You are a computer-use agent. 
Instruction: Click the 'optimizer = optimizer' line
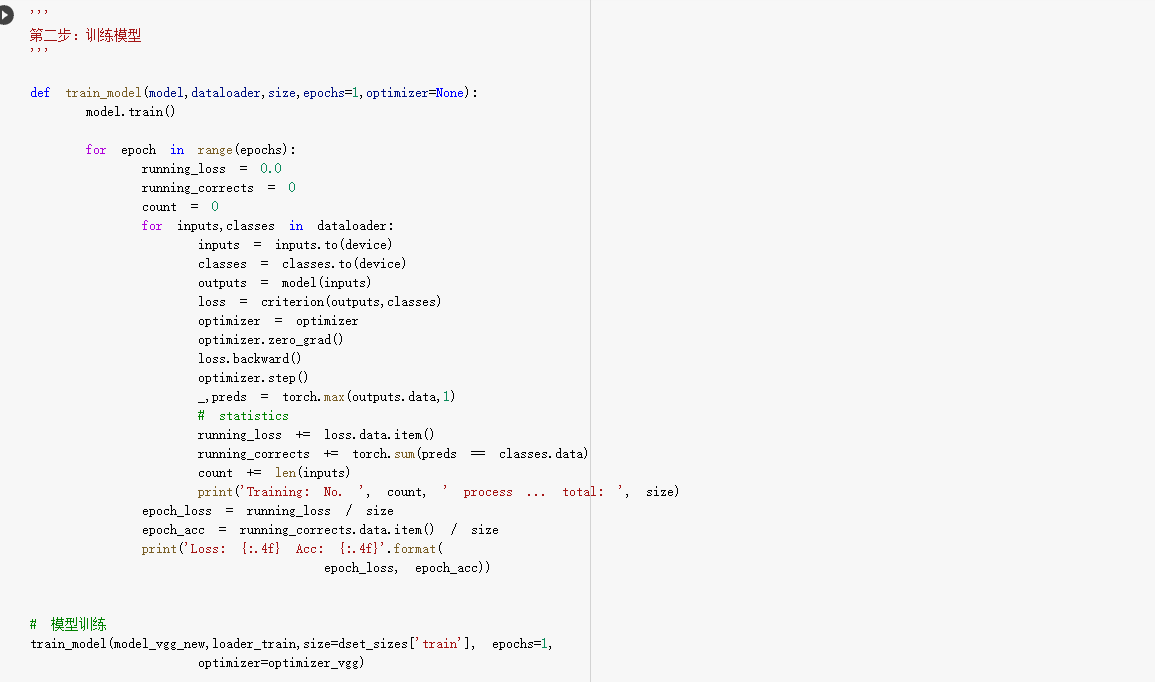(x=278, y=321)
